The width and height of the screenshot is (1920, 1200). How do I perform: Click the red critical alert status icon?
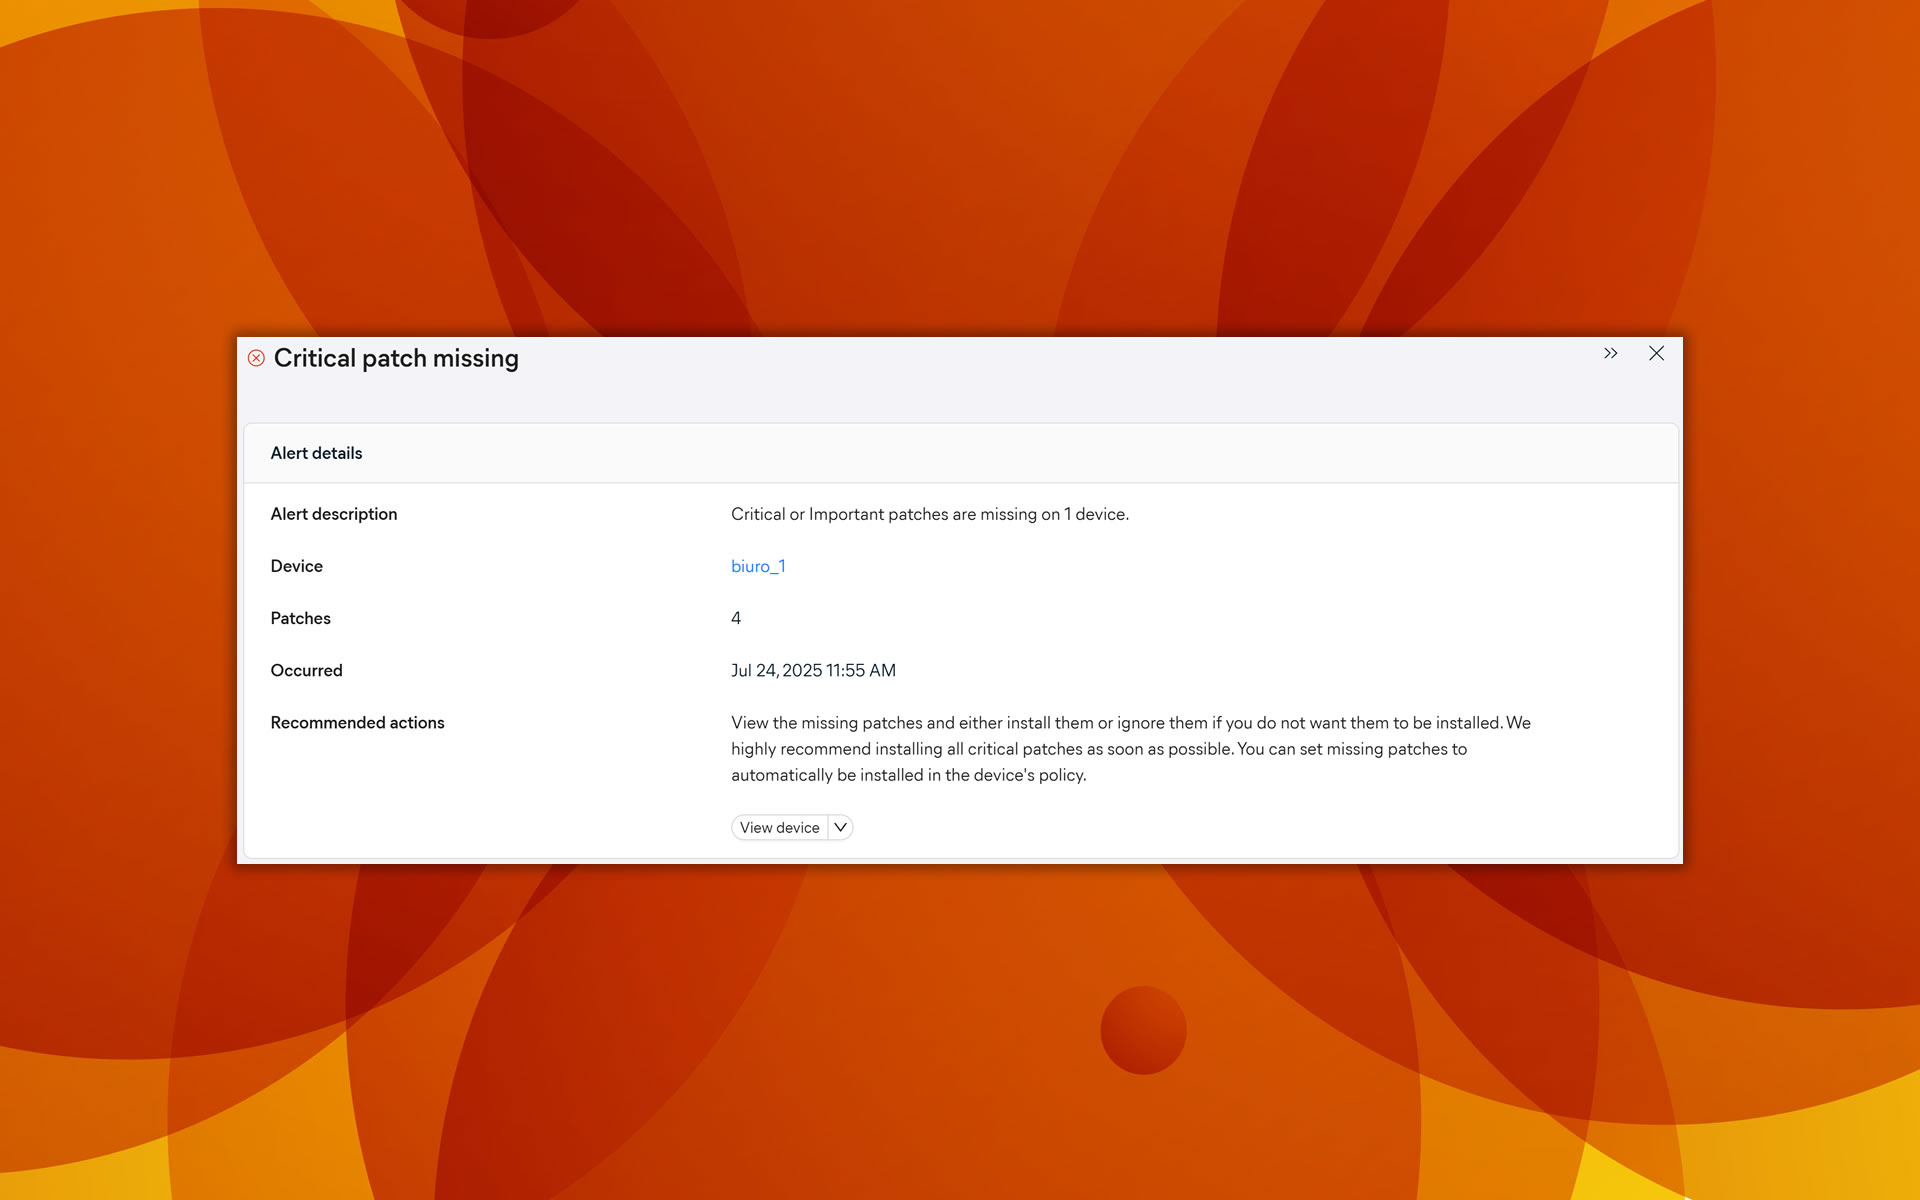[x=256, y=358]
